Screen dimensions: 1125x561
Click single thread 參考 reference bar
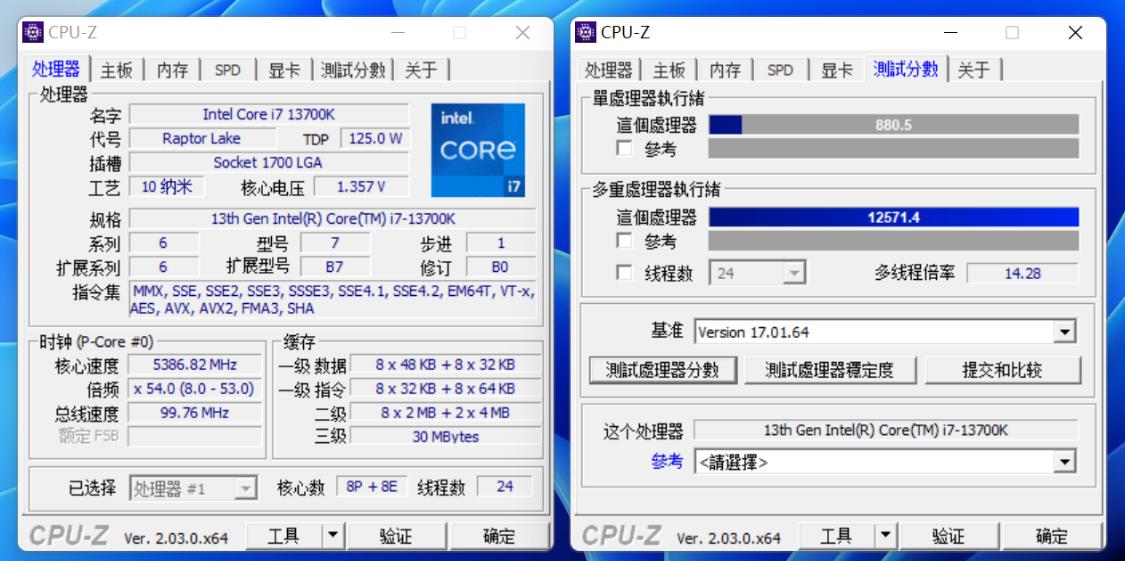pos(893,148)
